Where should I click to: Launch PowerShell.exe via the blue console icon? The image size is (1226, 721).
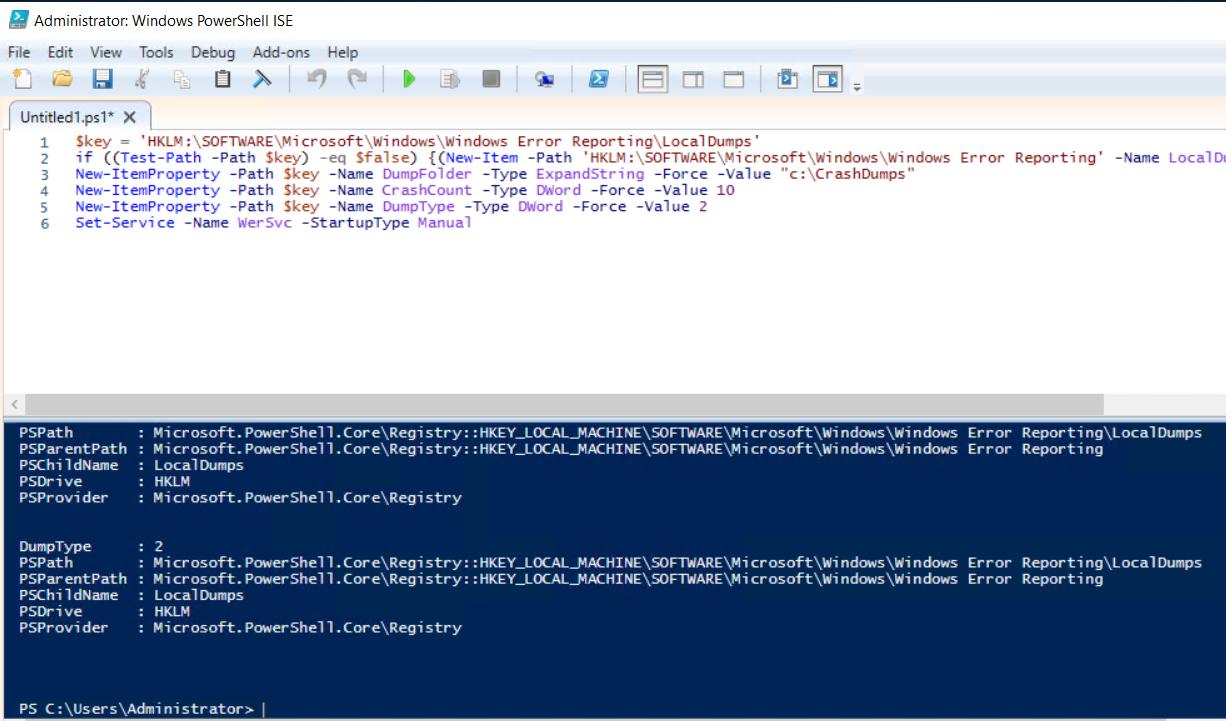(598, 78)
